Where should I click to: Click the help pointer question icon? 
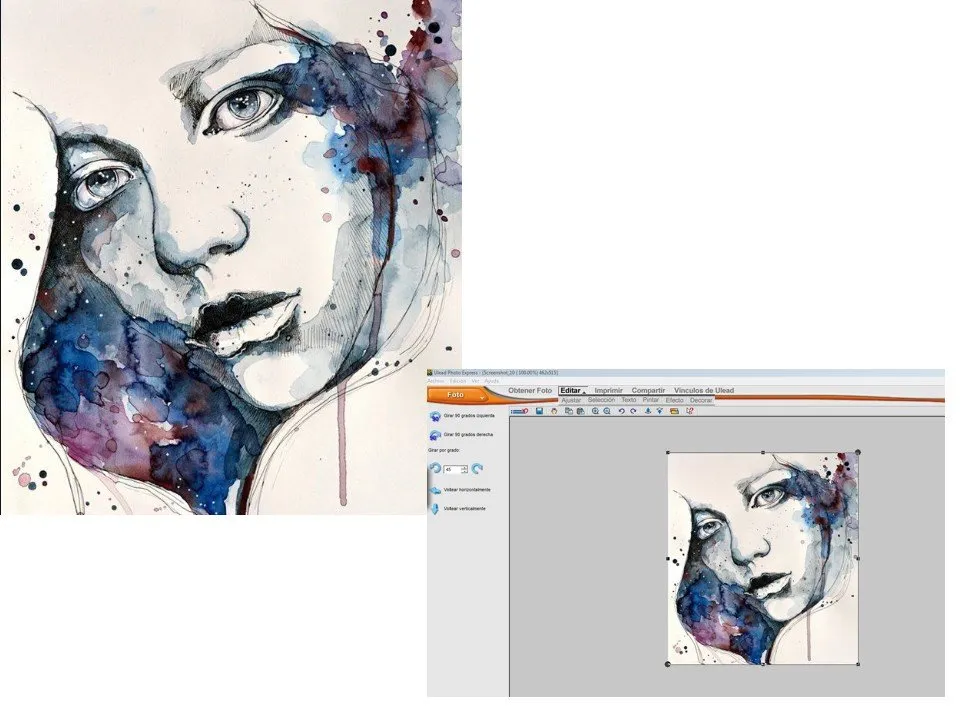pos(690,411)
